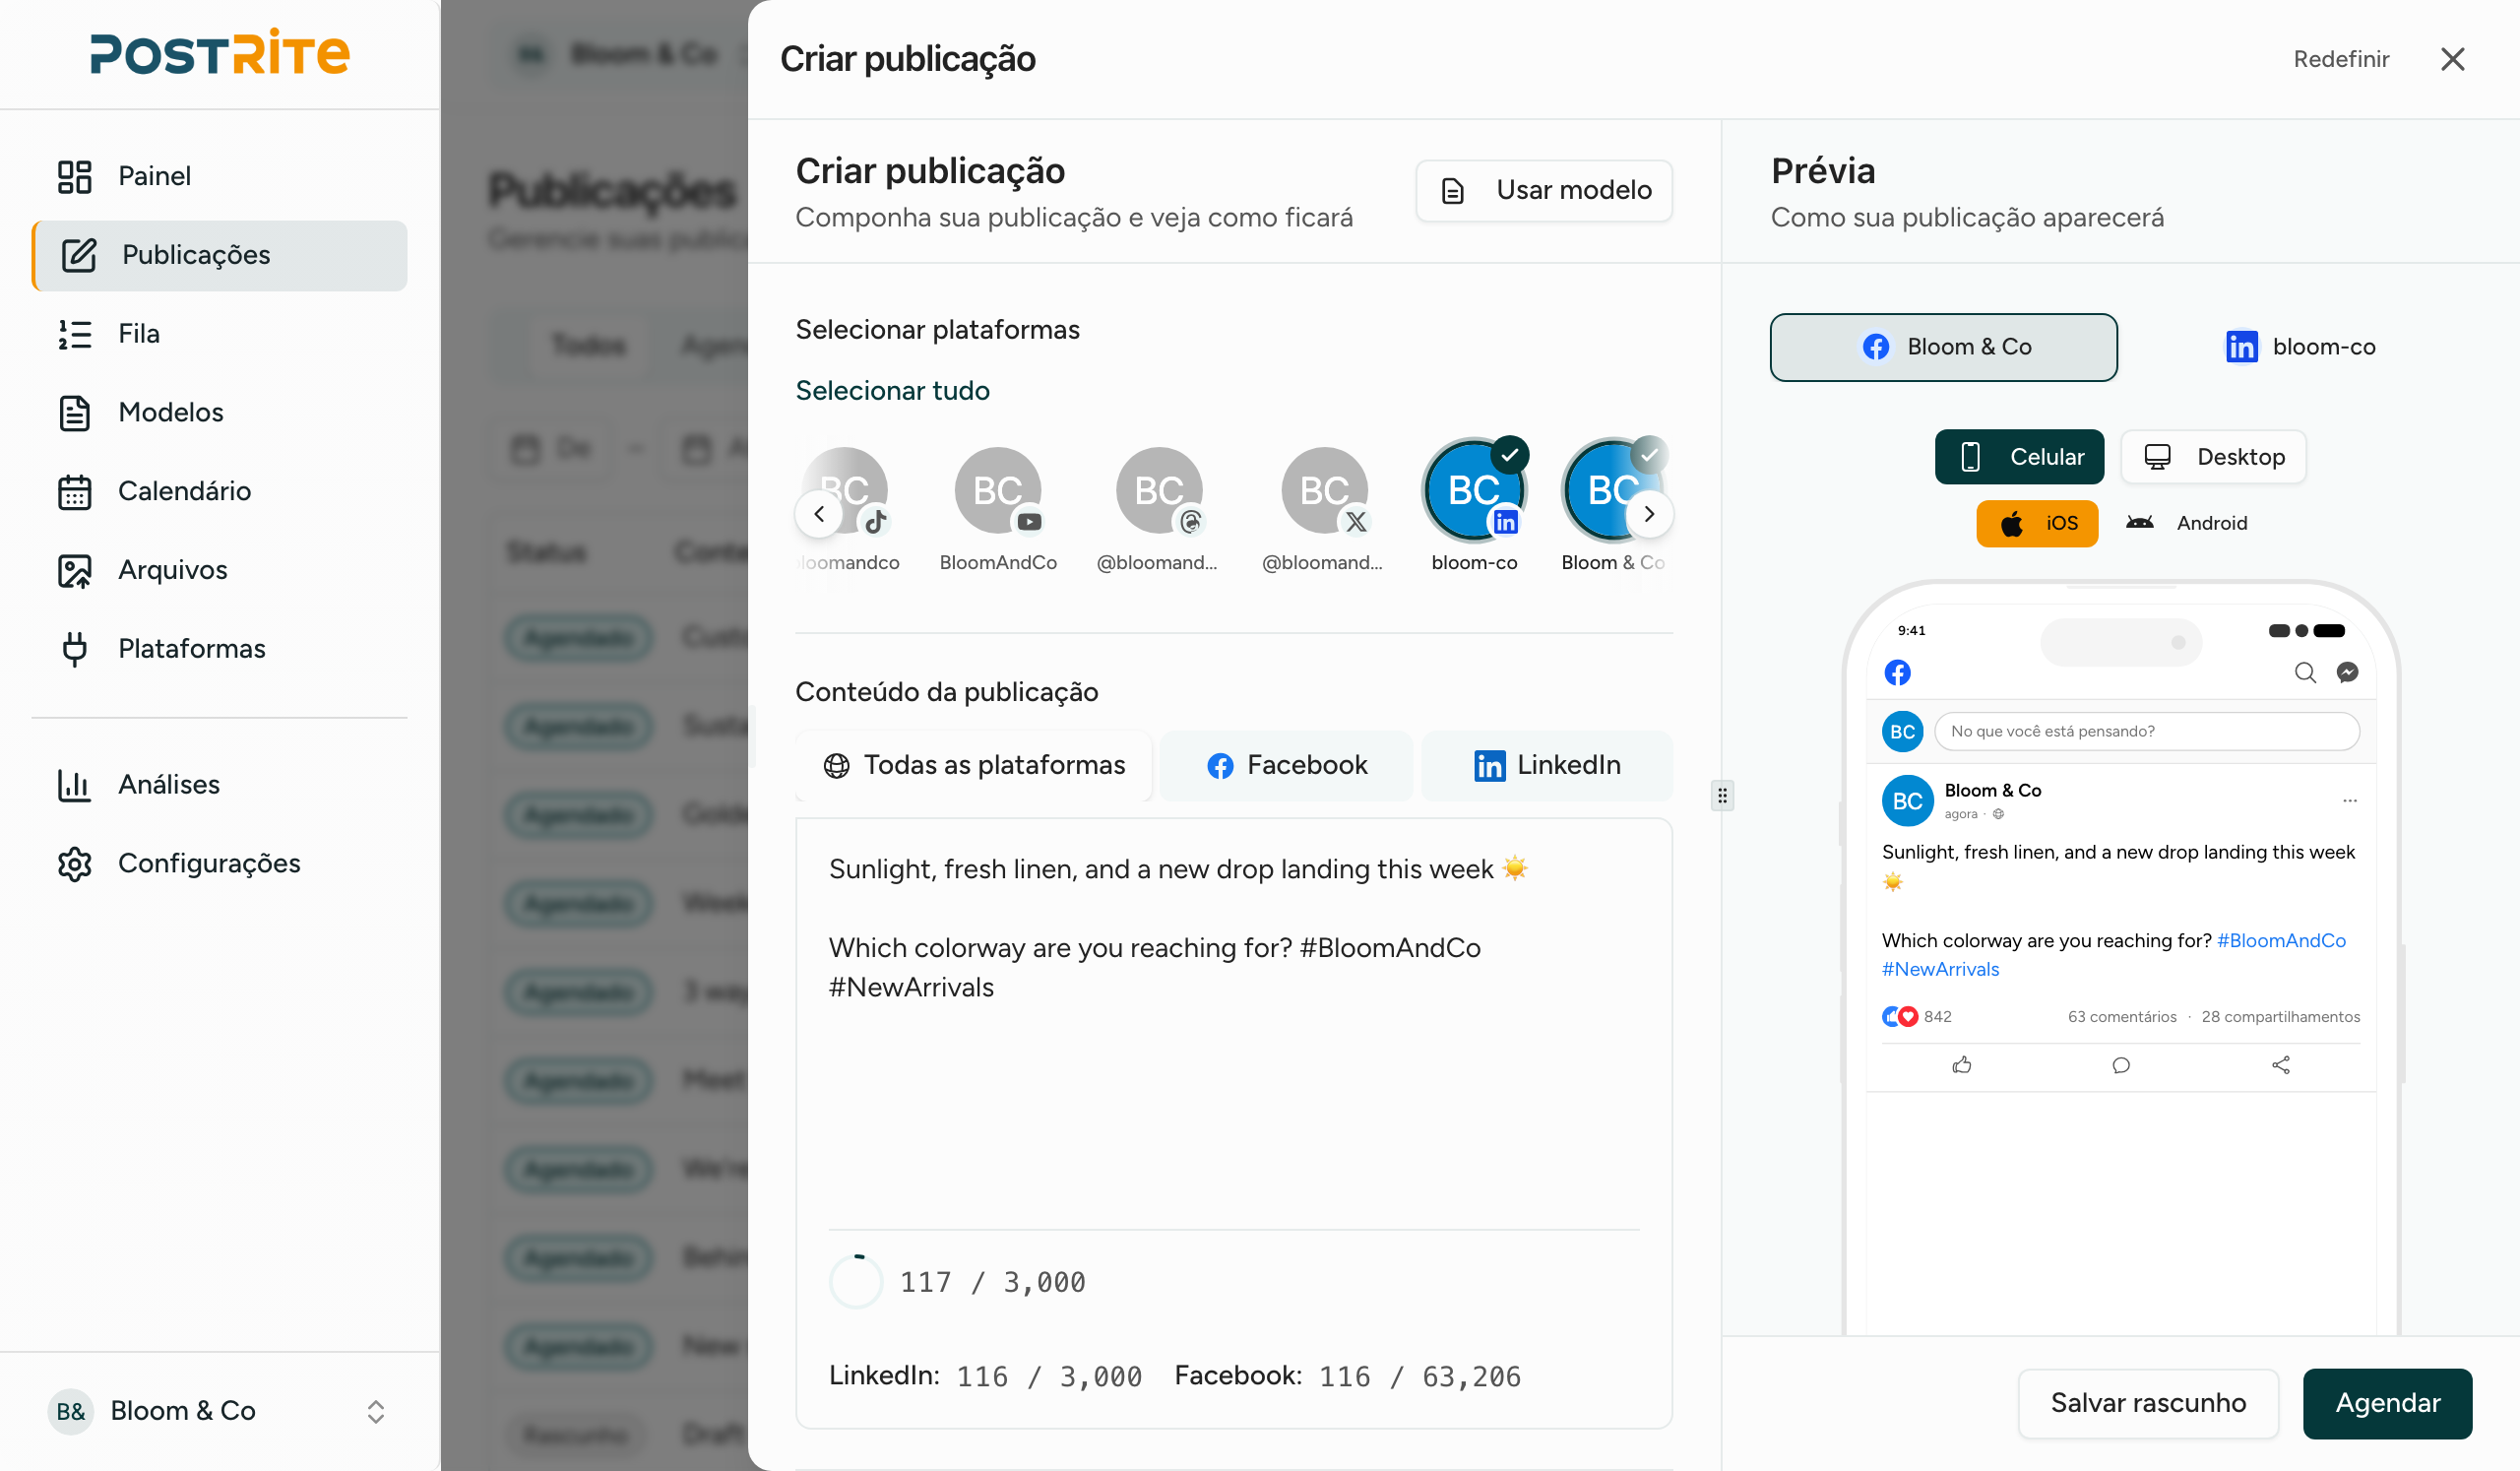Select the BloomAndCo YouTube account
The width and height of the screenshot is (2520, 1471).
point(998,490)
